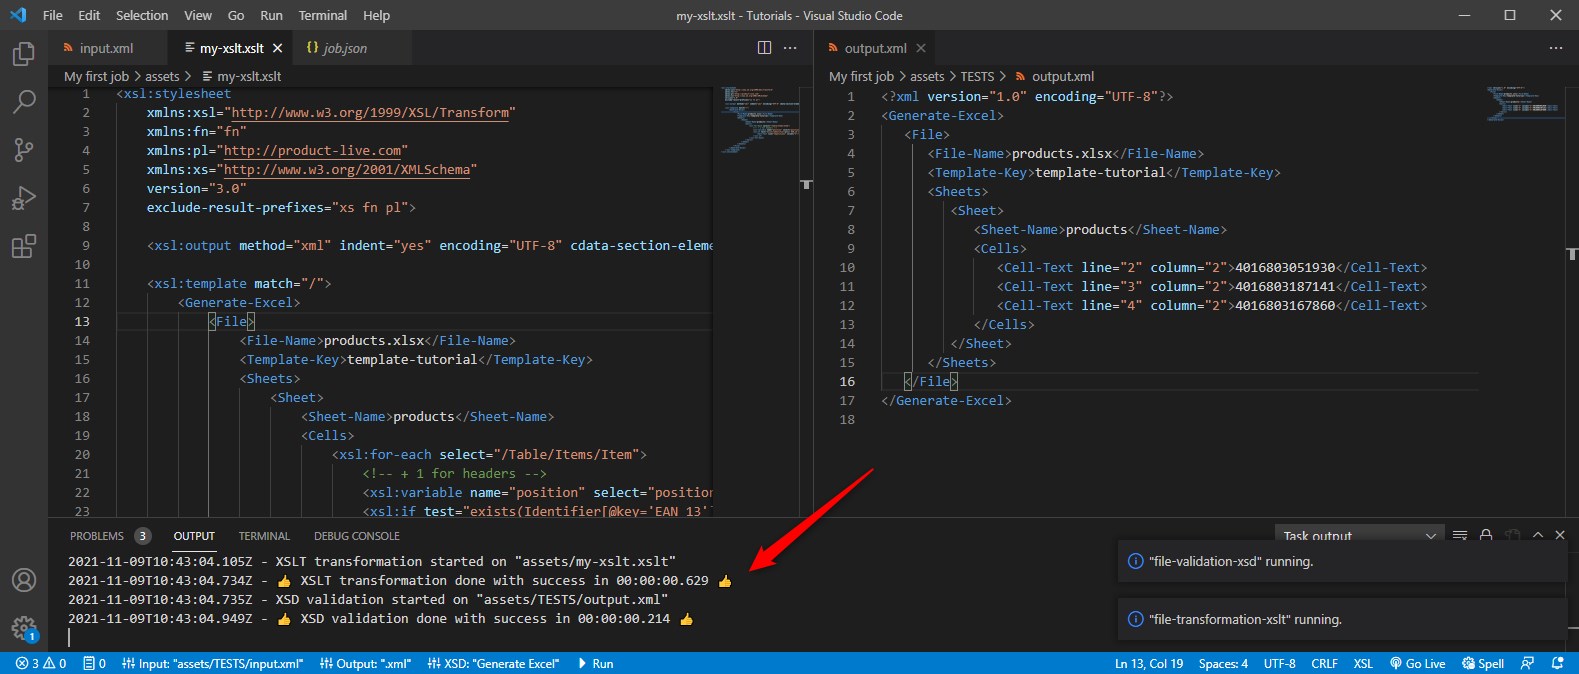
Task: Open the Search view in activity bar
Action: pos(24,101)
